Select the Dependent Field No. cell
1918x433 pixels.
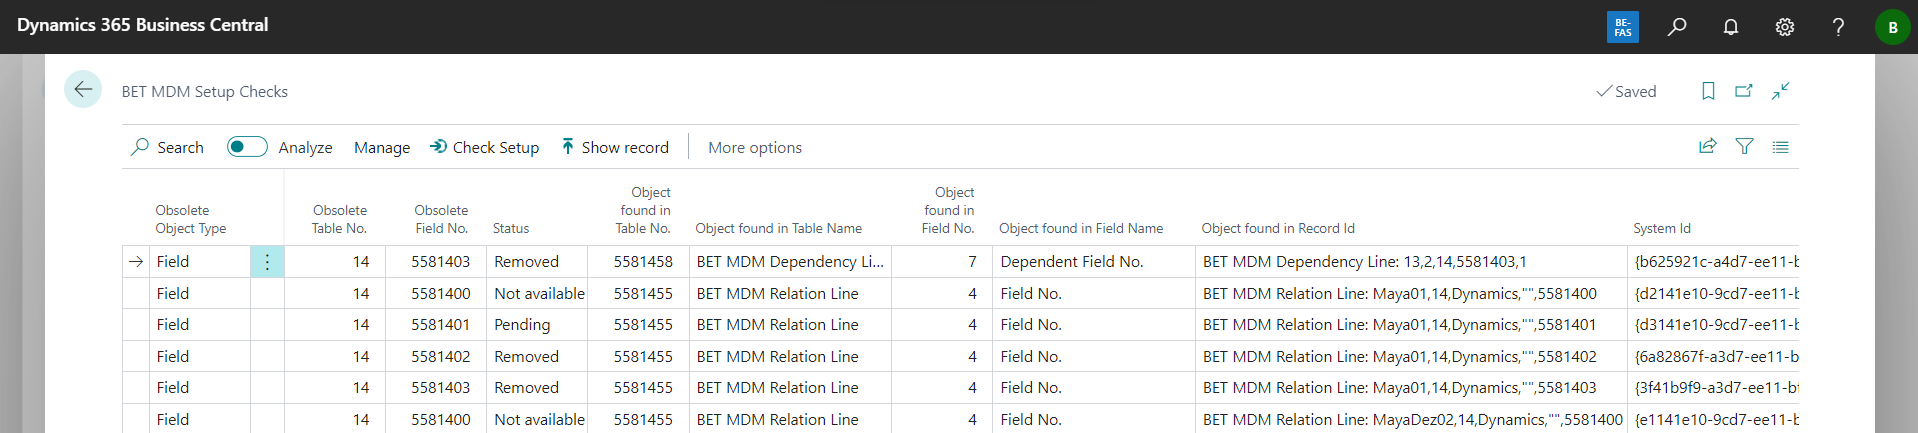coord(1094,262)
